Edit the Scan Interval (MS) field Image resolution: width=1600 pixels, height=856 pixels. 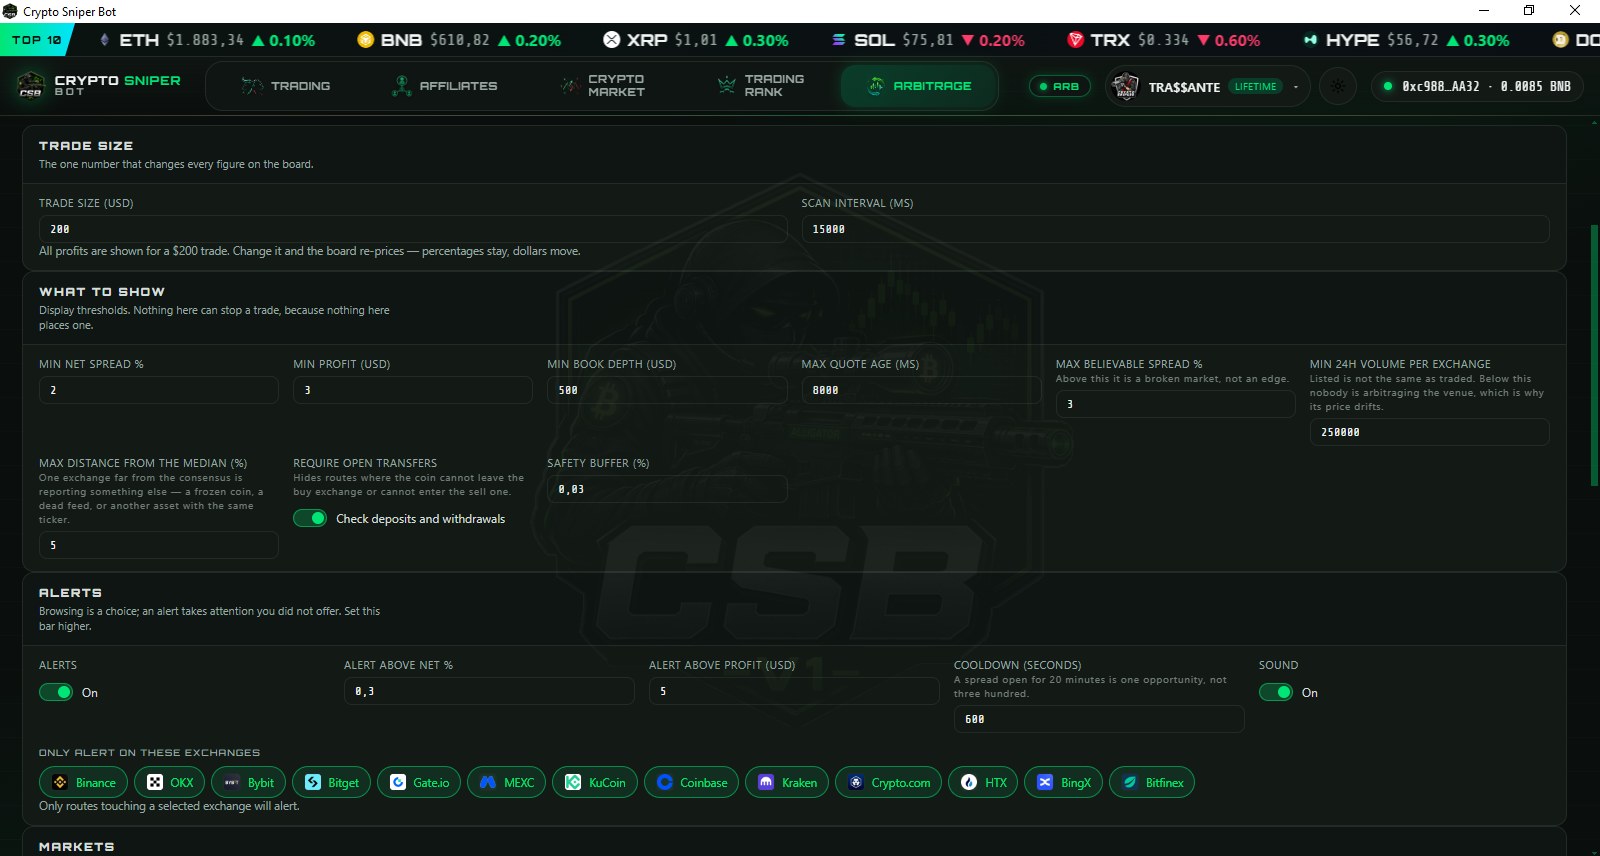pos(1175,229)
